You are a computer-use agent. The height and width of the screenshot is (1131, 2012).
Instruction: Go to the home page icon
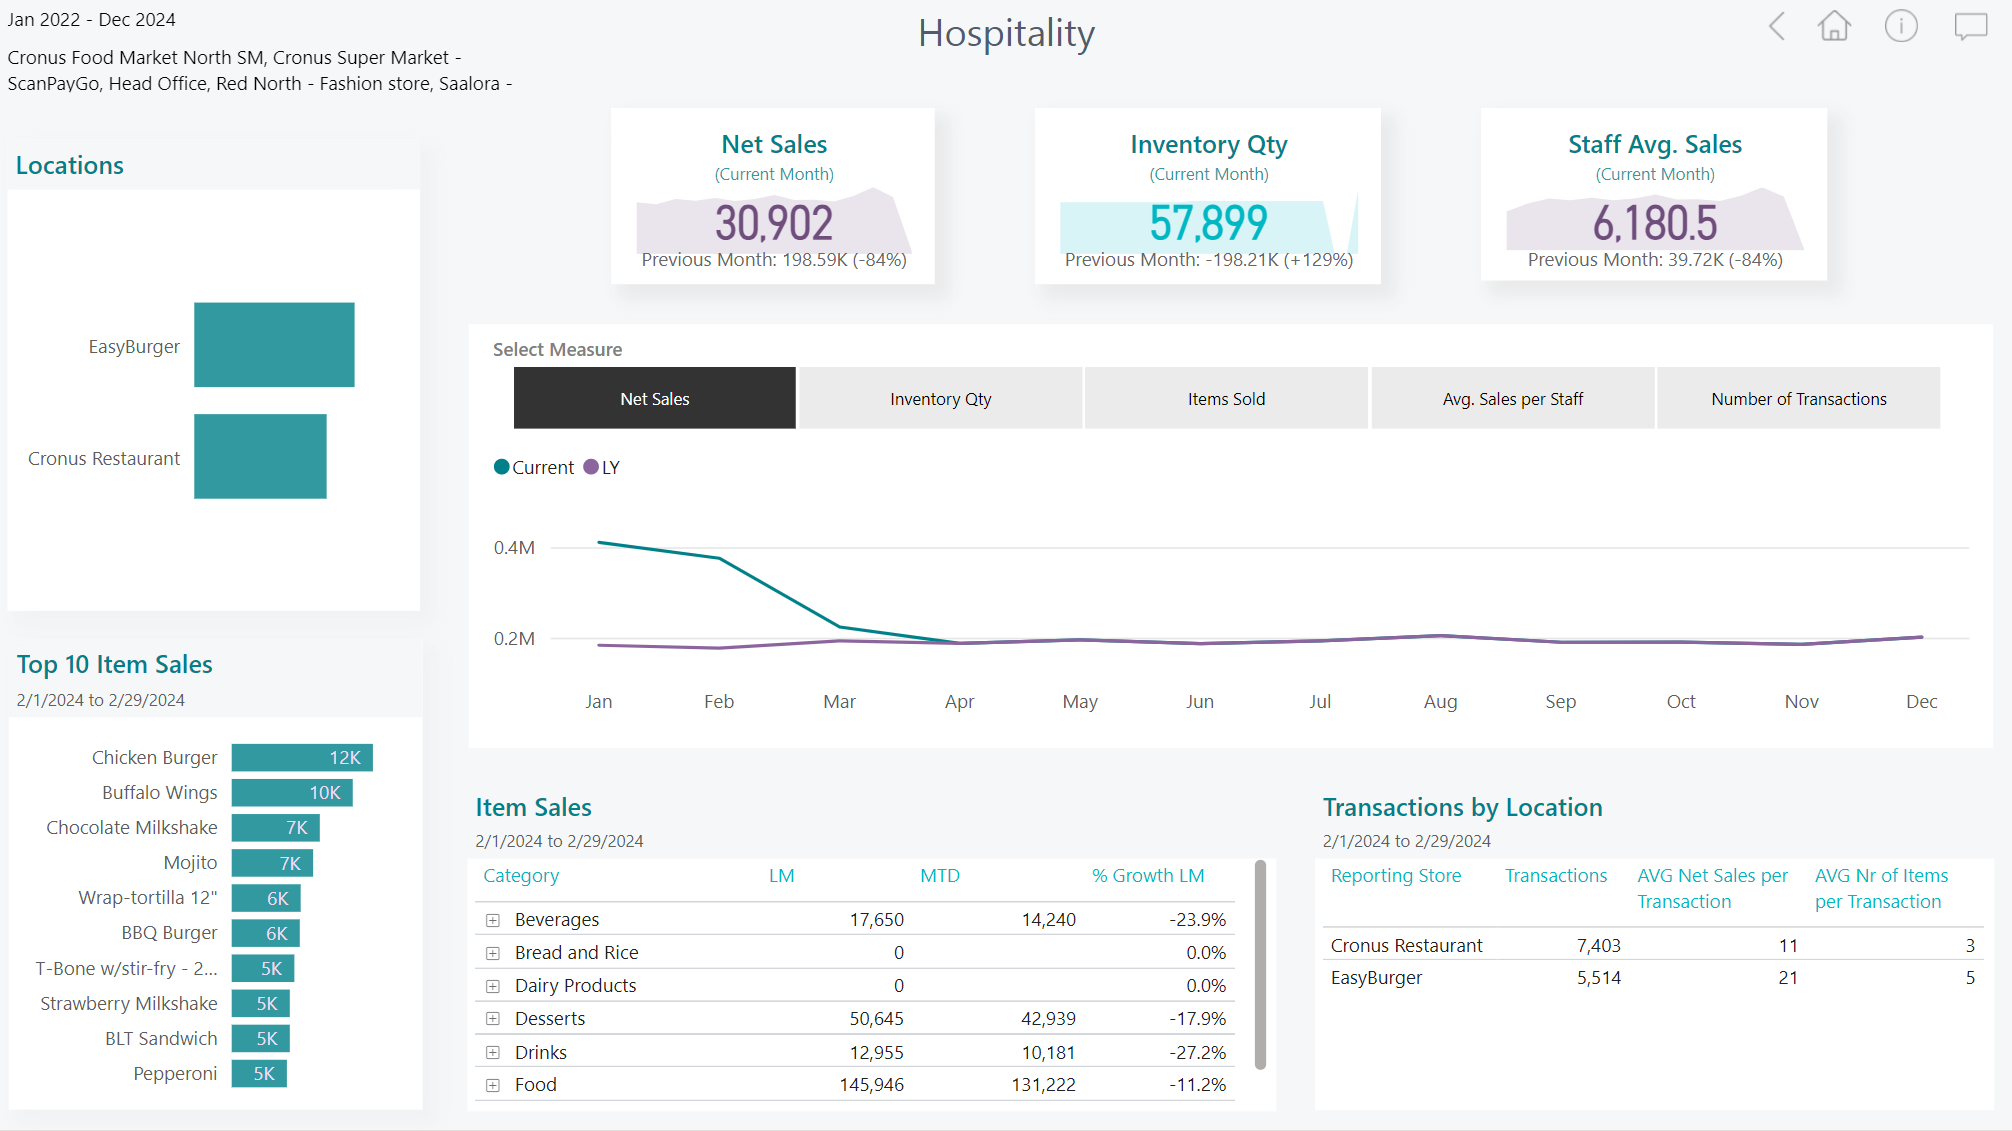1834,27
